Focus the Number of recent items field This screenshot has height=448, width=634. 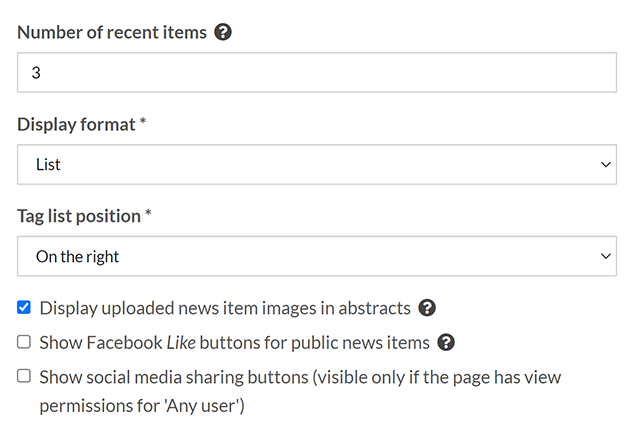[316, 72]
